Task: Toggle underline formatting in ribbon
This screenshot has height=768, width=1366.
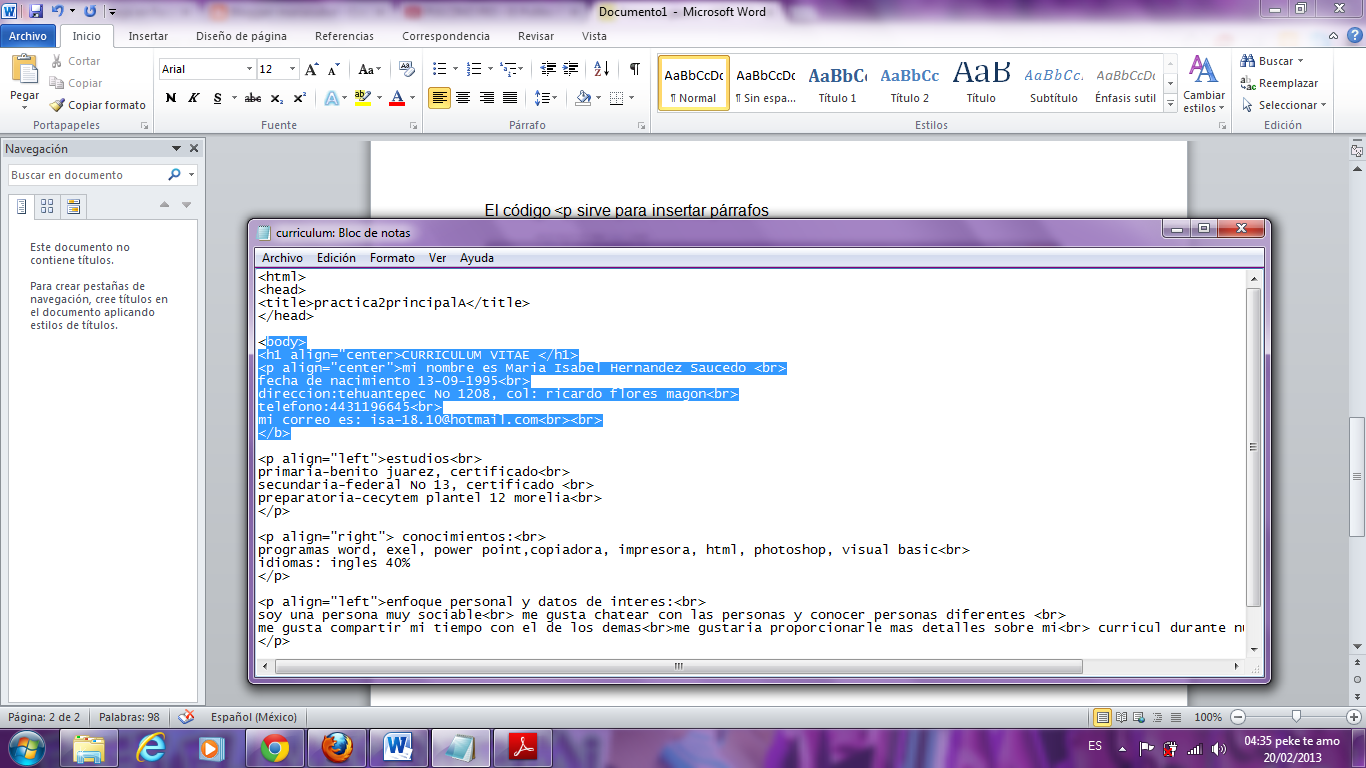Action: pyautogui.click(x=215, y=98)
